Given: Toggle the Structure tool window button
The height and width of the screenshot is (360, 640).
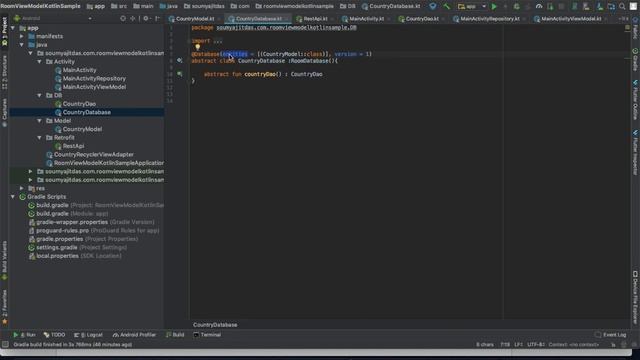Looking at the screenshot, I should (x=4, y=73).
